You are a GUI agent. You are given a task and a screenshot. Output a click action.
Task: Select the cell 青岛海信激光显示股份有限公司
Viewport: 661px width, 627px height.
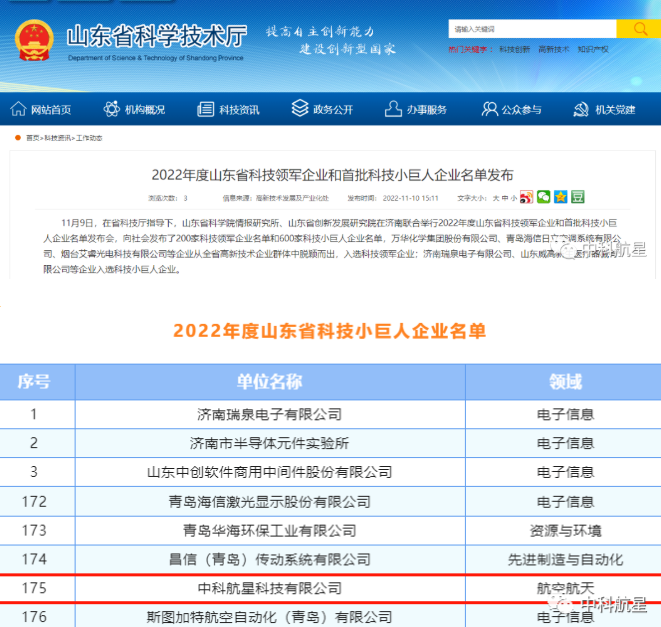pos(270,502)
